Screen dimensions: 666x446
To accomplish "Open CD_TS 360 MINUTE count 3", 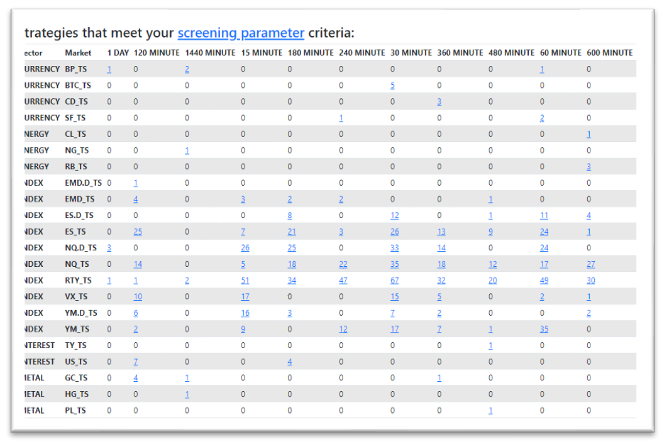I will [439, 102].
